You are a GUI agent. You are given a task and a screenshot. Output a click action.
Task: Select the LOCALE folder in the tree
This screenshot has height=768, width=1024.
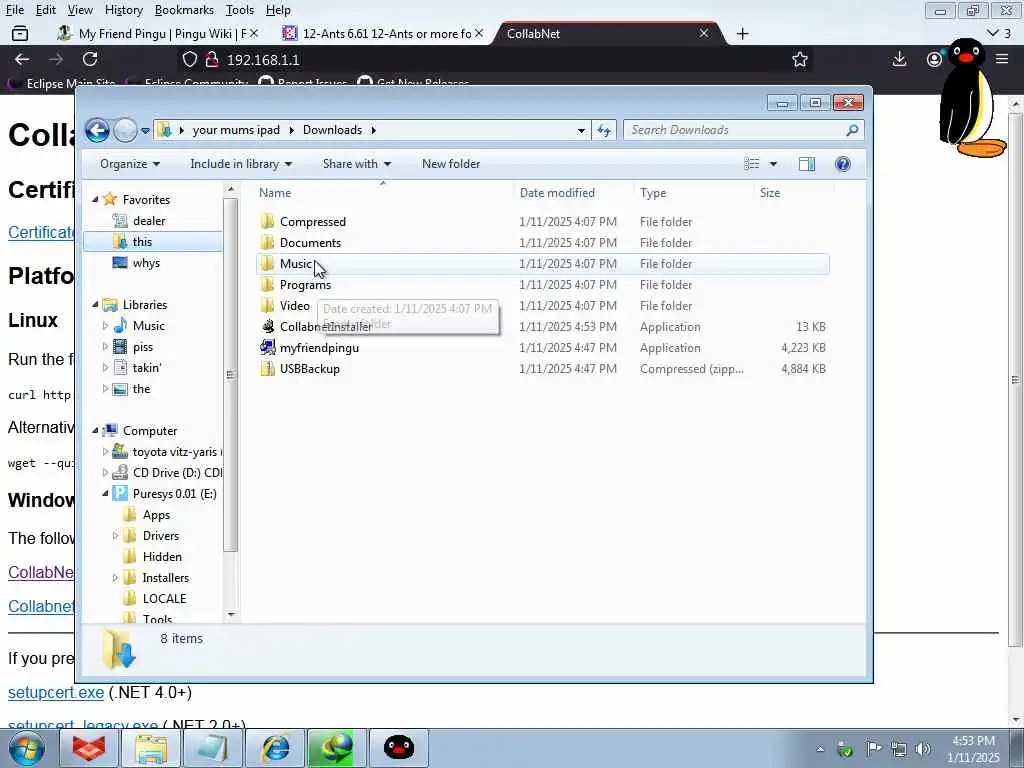point(164,598)
